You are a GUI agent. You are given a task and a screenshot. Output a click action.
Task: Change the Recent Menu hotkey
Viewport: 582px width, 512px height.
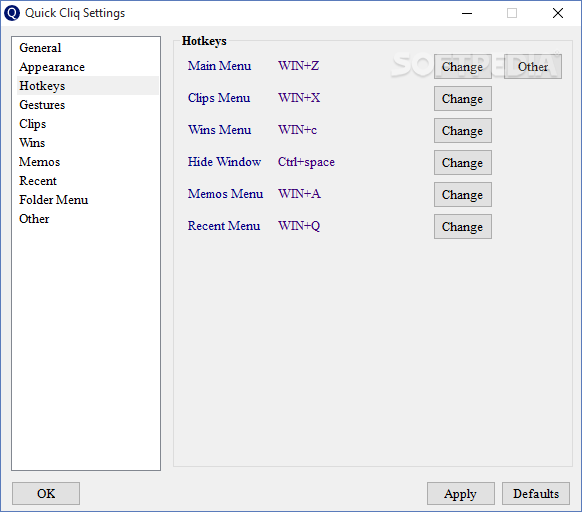point(463,226)
